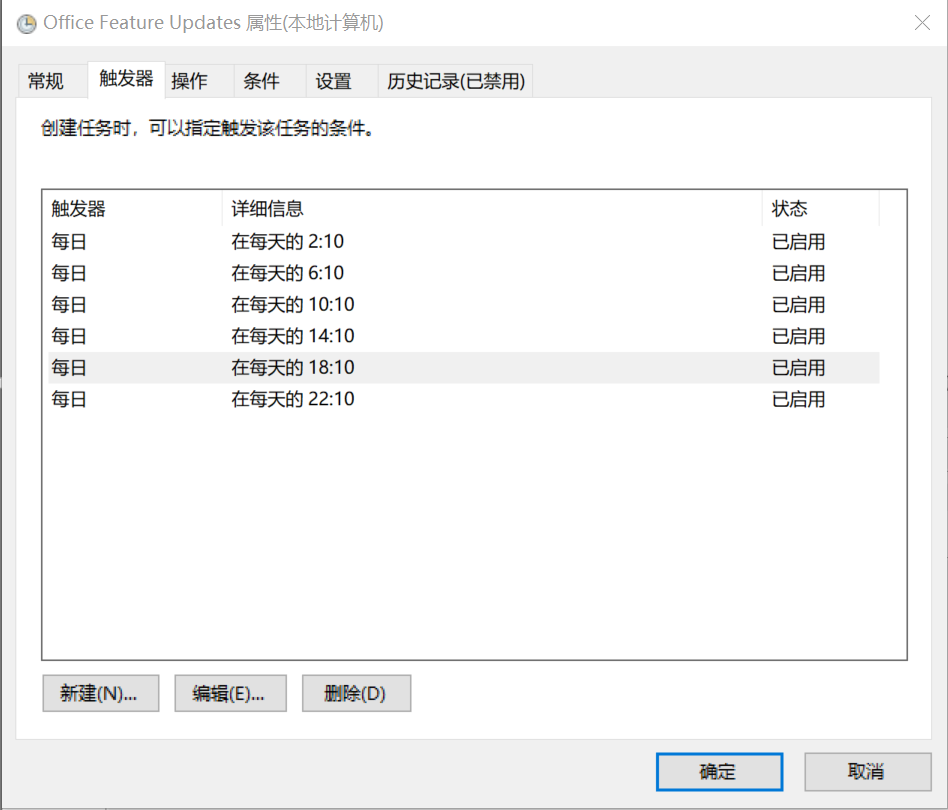Click 每日 in the 6:10 row
The image size is (948, 810).
69,273
